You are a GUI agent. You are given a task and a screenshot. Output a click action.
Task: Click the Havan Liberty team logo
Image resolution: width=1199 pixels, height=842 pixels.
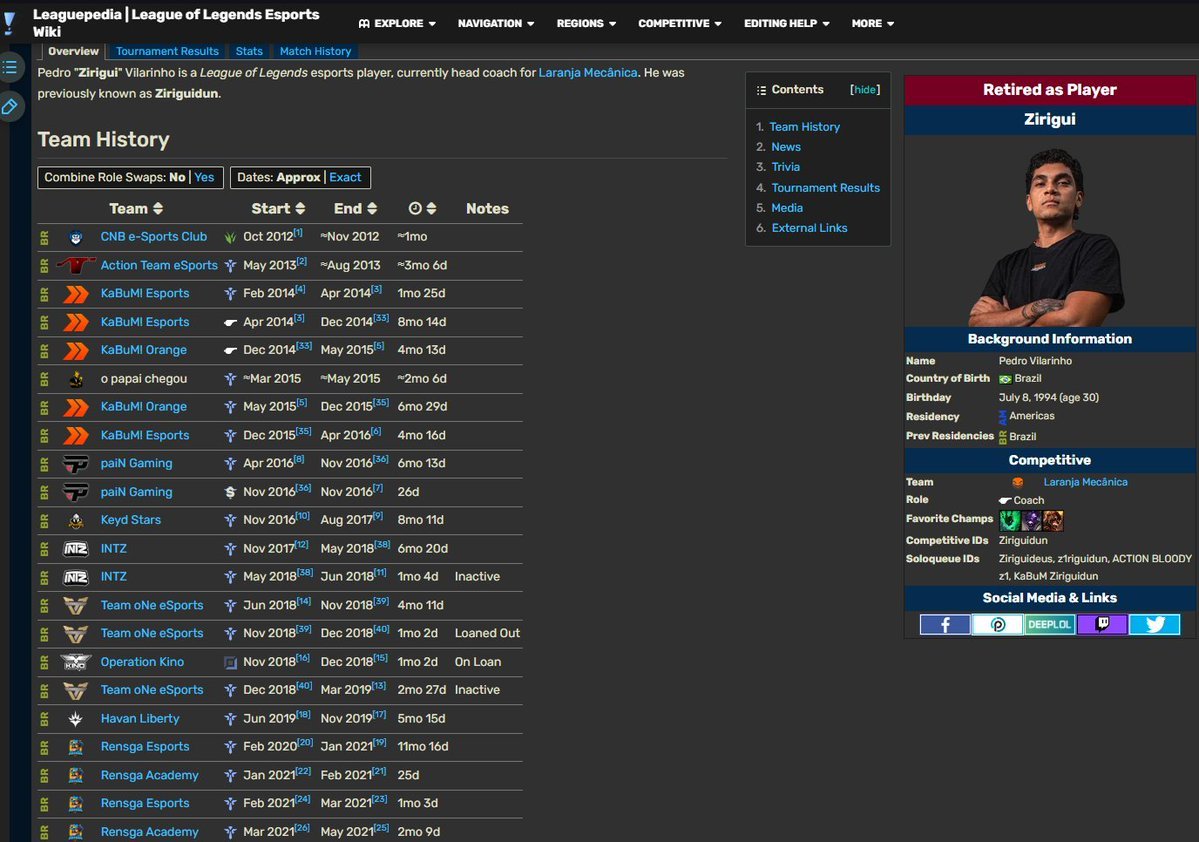coord(76,719)
